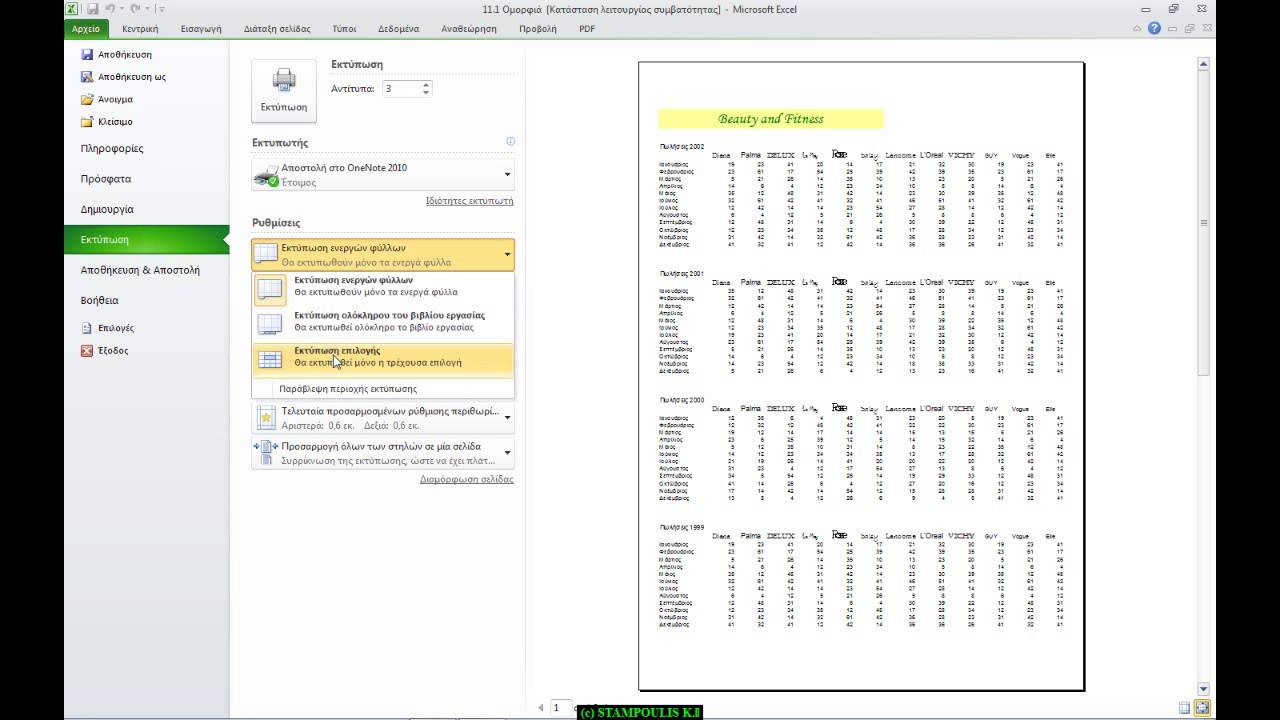Click the blue Help question mark icon
Viewport: 1280px width, 720px height.
click(1155, 28)
